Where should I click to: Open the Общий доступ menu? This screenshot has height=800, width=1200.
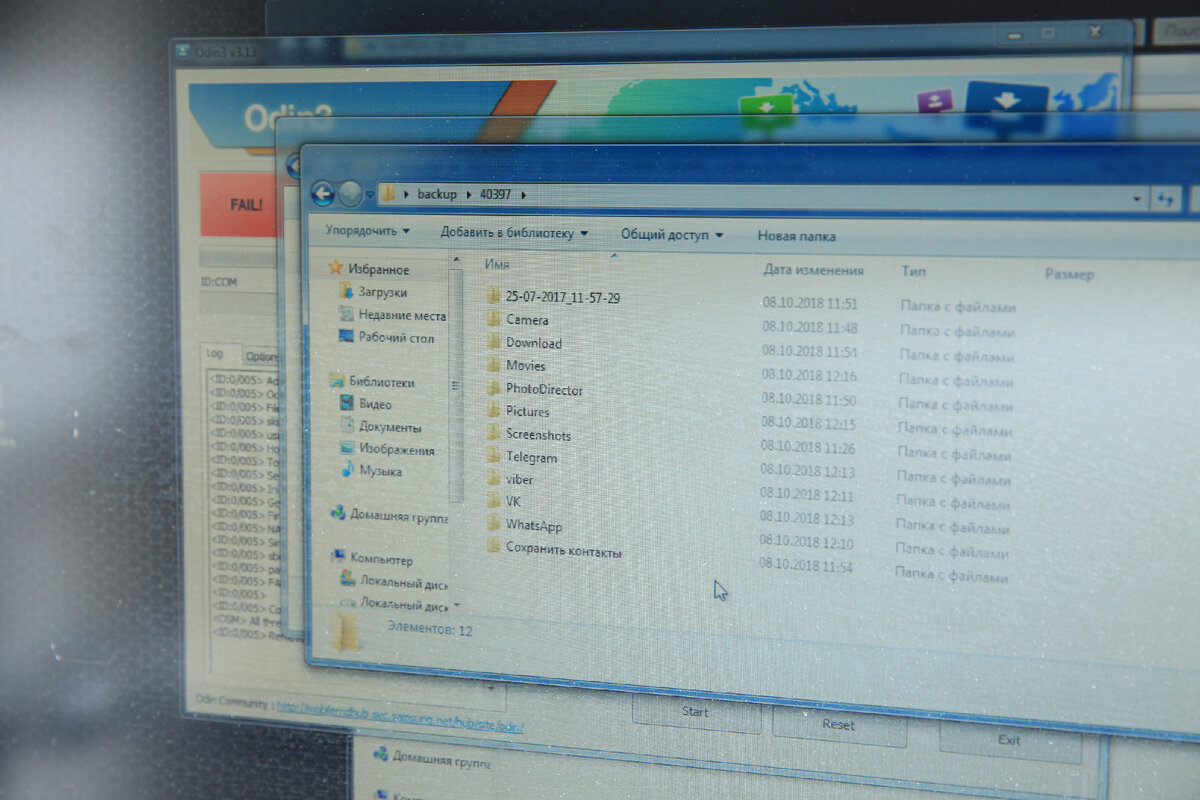(671, 235)
